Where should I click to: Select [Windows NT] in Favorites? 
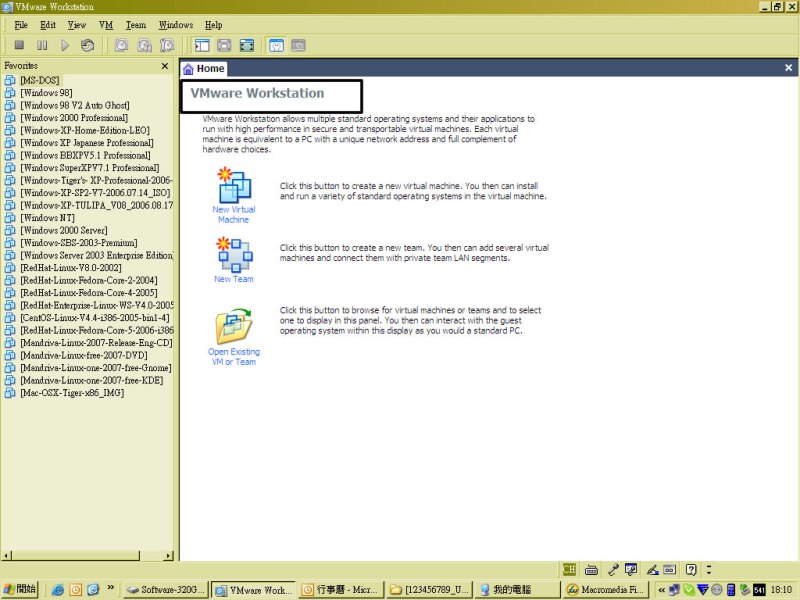point(47,218)
